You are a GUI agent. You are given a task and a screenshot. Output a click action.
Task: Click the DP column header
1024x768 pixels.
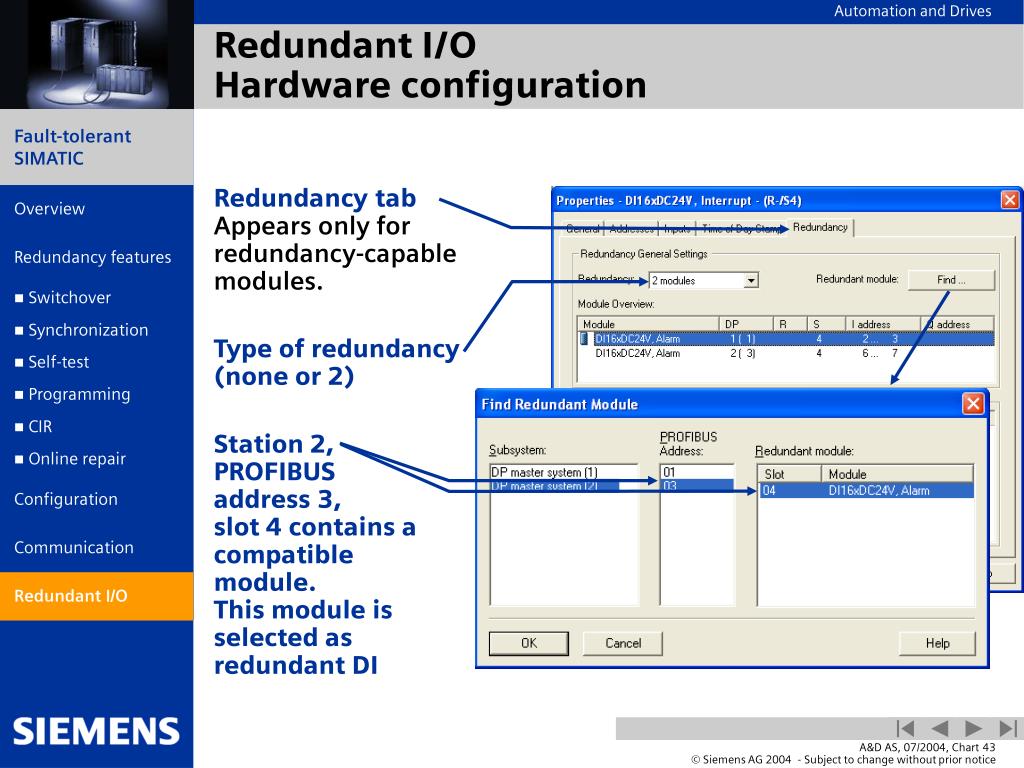click(746, 324)
